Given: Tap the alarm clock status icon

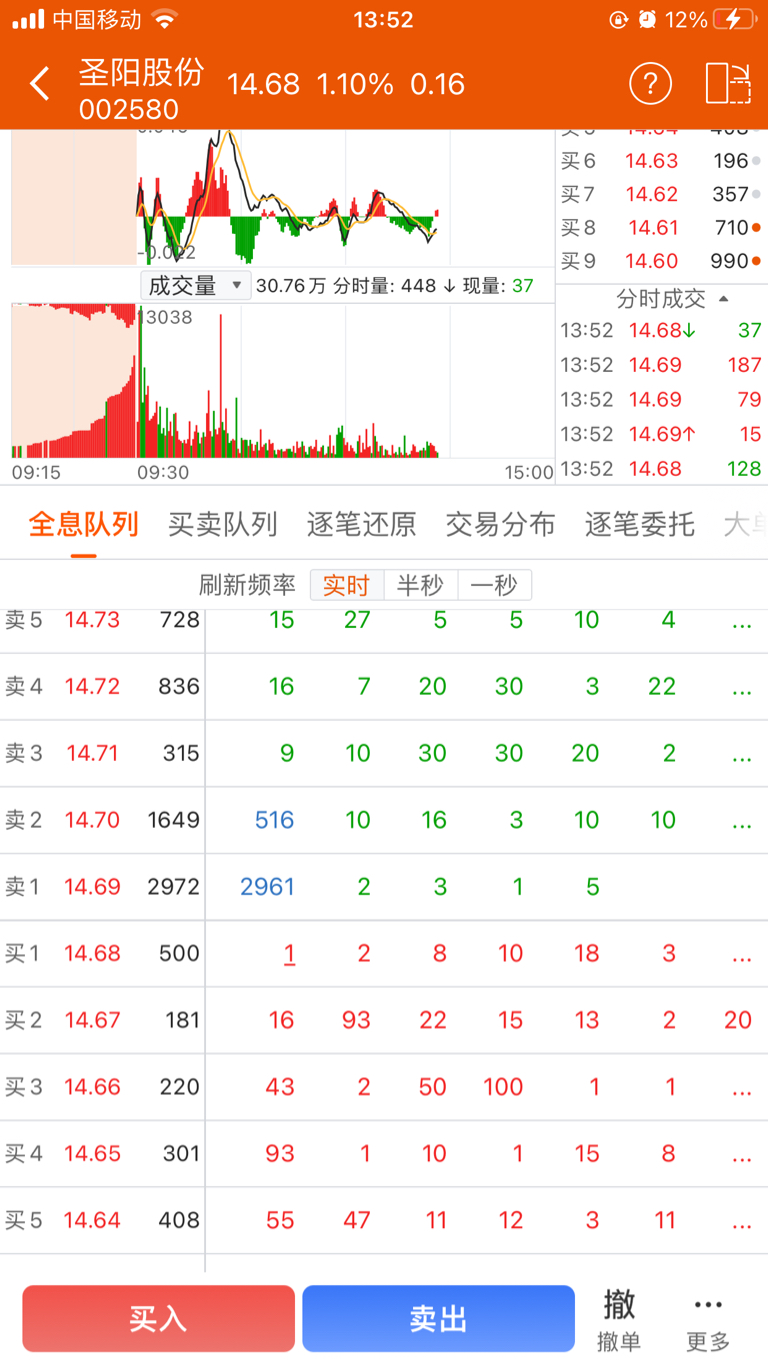Looking at the screenshot, I should [647, 19].
